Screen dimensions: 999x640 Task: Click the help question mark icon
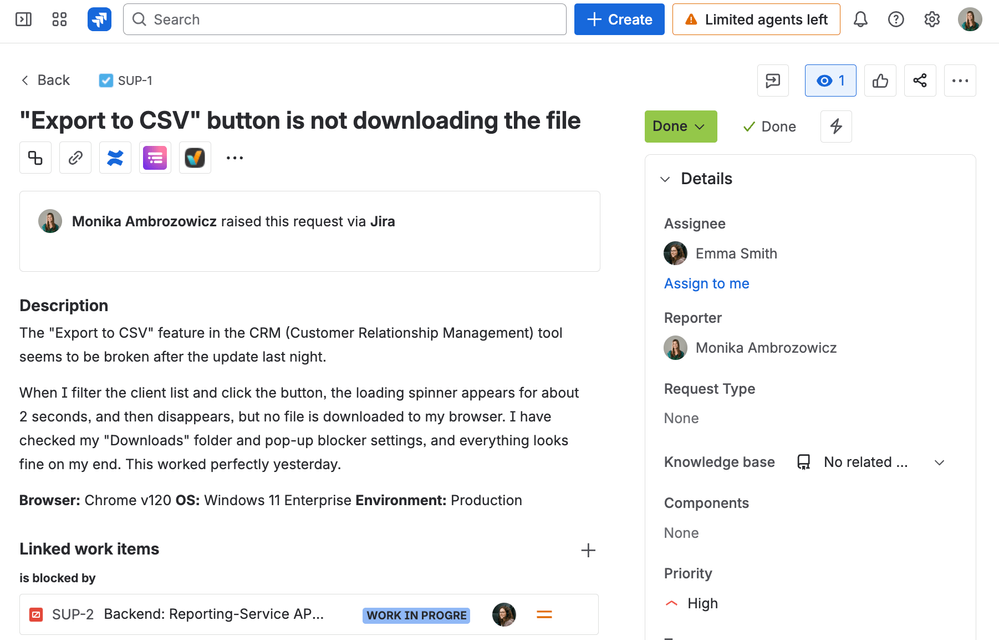click(x=895, y=19)
